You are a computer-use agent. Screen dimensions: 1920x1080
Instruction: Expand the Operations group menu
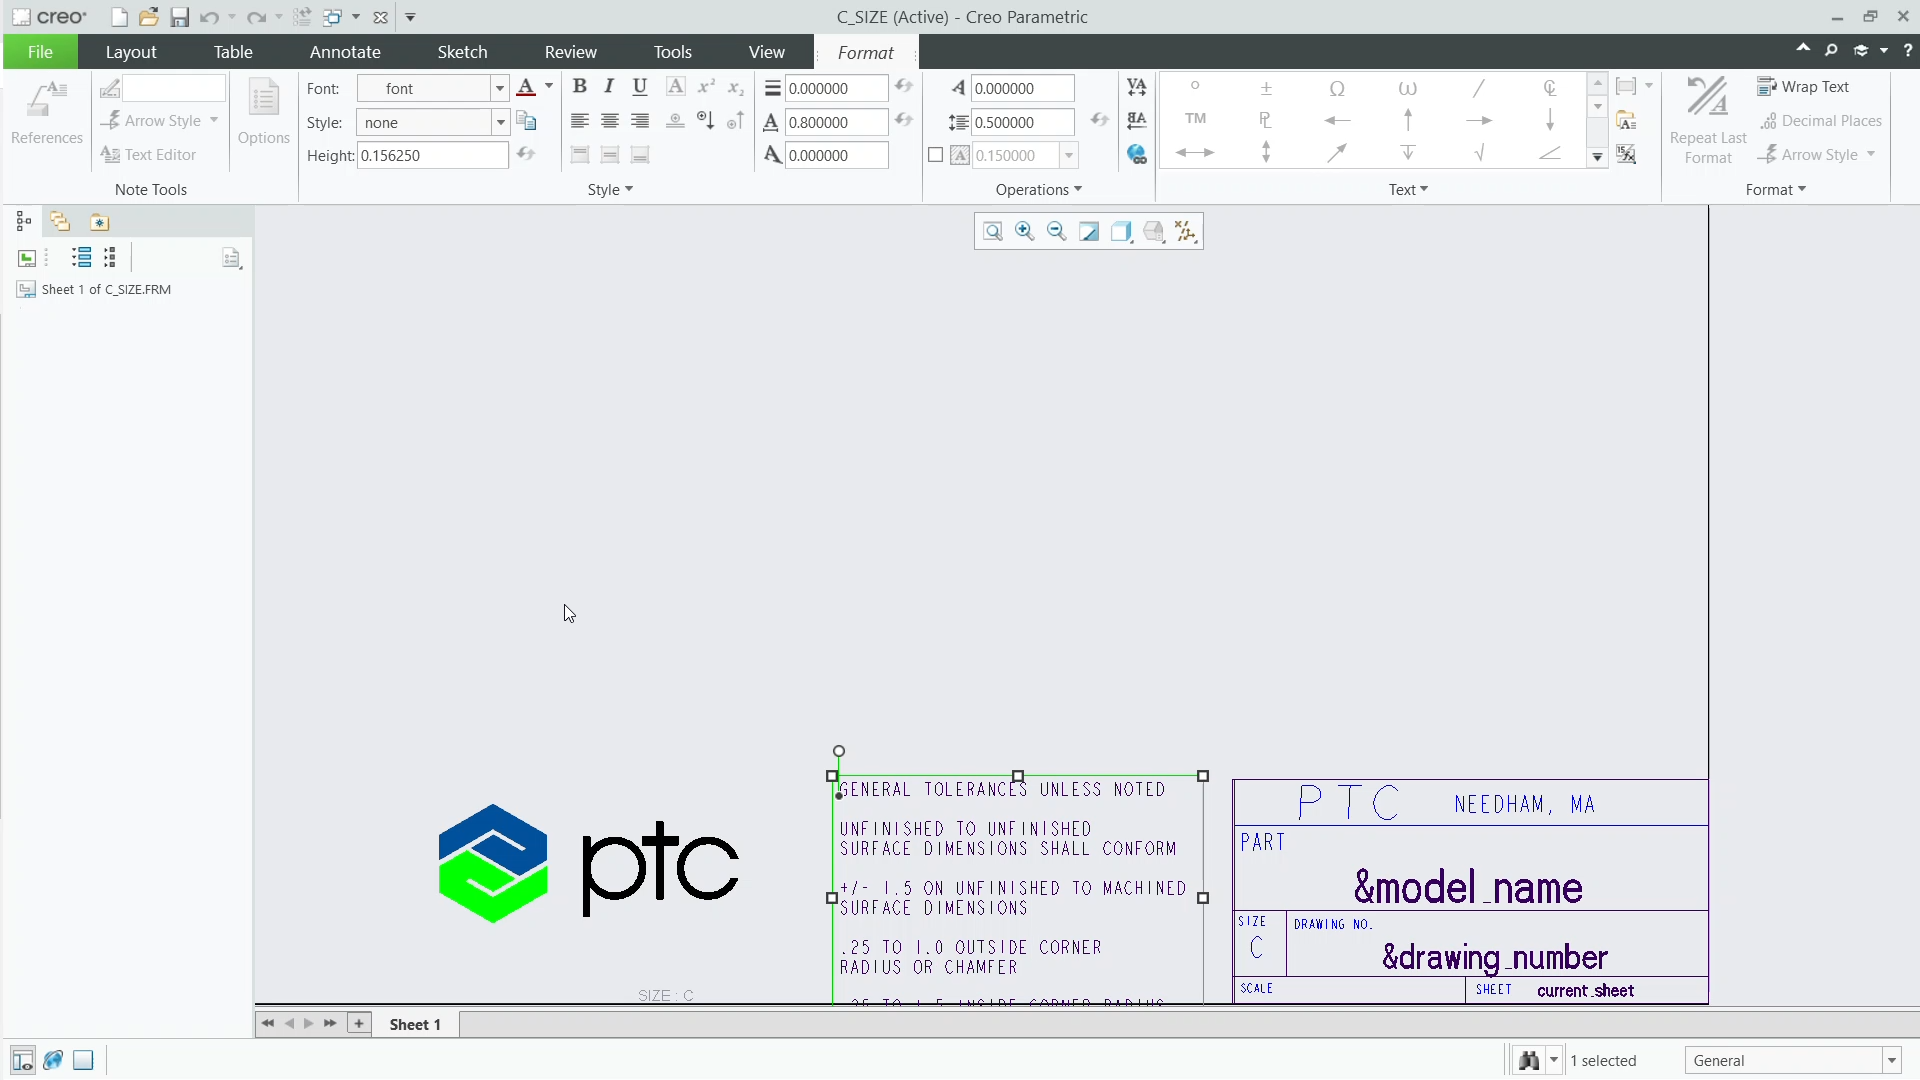click(x=1038, y=189)
